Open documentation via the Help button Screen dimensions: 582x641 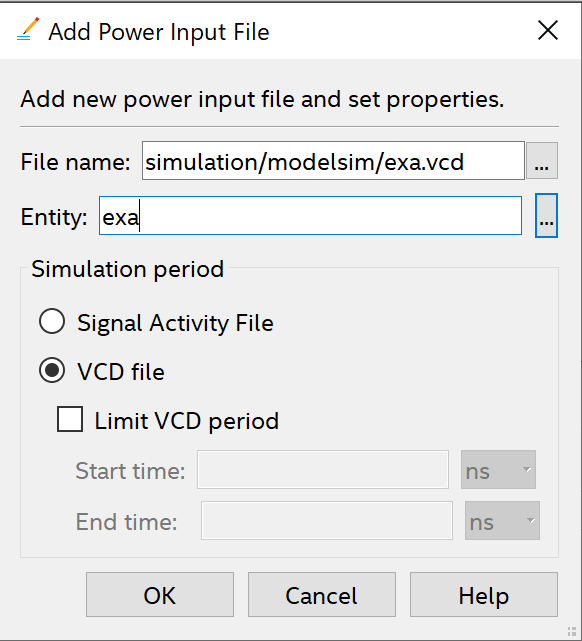[484, 594]
